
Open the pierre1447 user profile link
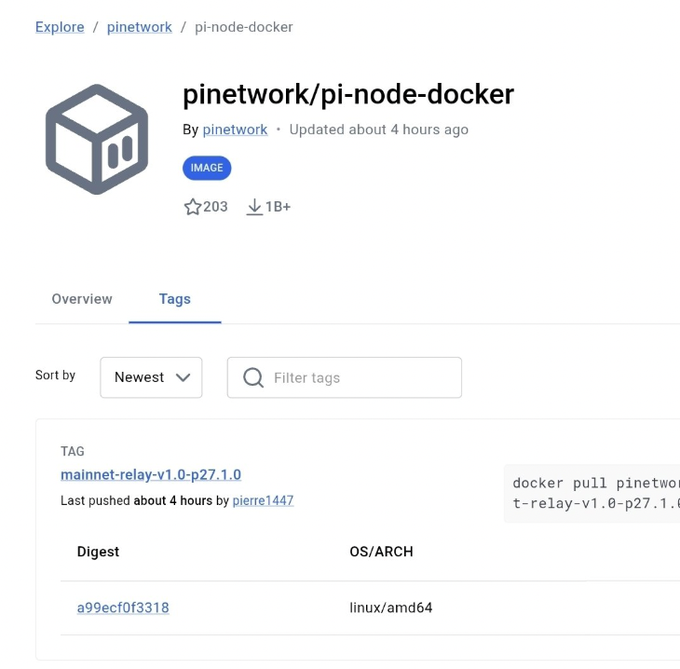(263, 501)
